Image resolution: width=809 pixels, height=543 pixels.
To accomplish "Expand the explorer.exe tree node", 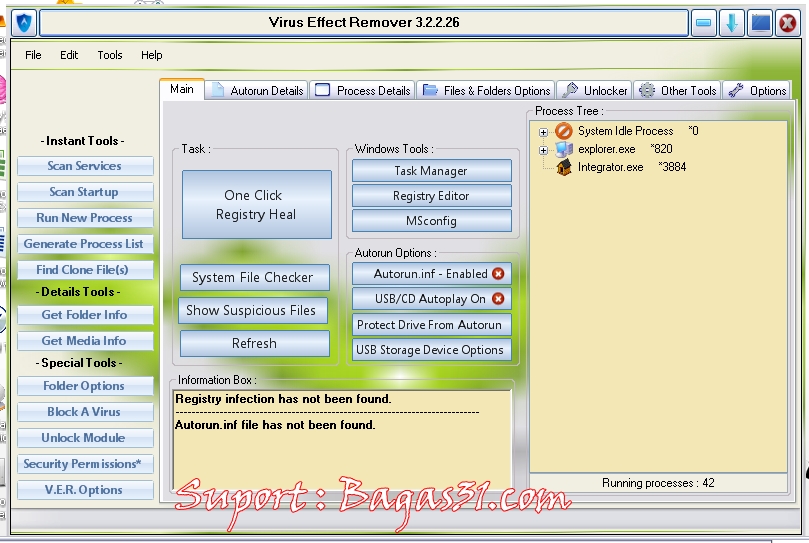I will click(x=543, y=150).
